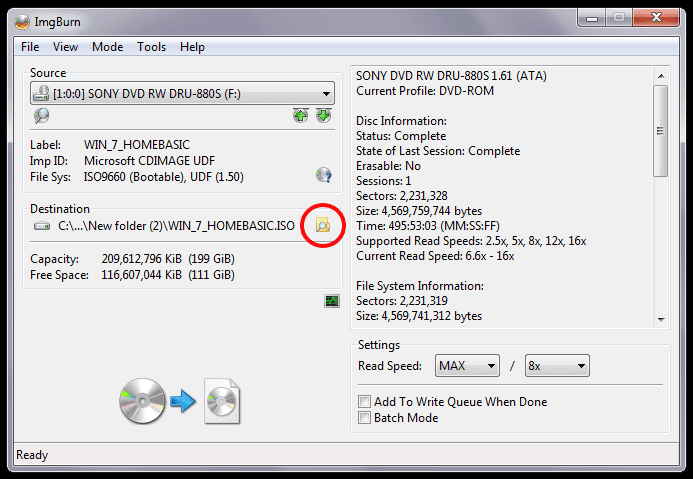The width and height of the screenshot is (693, 479).
Task: Open the log window via monitor icon
Action: [332, 301]
